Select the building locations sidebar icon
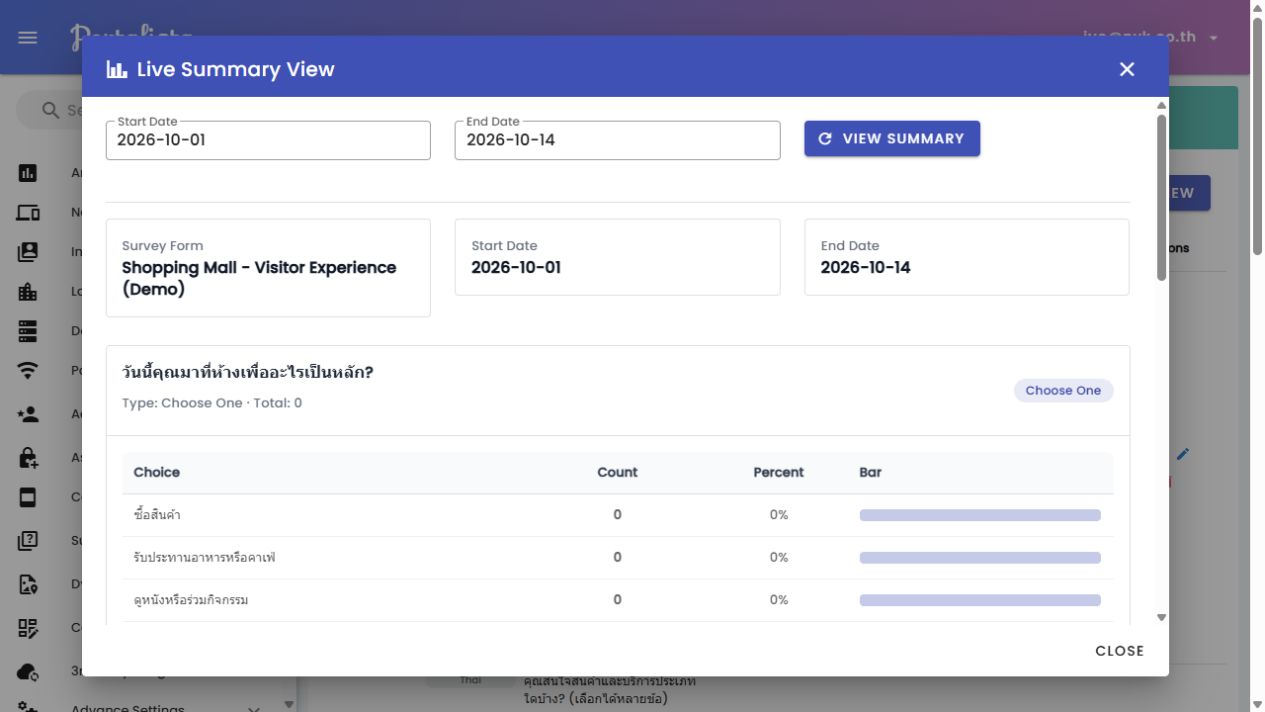The height and width of the screenshot is (712, 1265). pyautogui.click(x=28, y=292)
